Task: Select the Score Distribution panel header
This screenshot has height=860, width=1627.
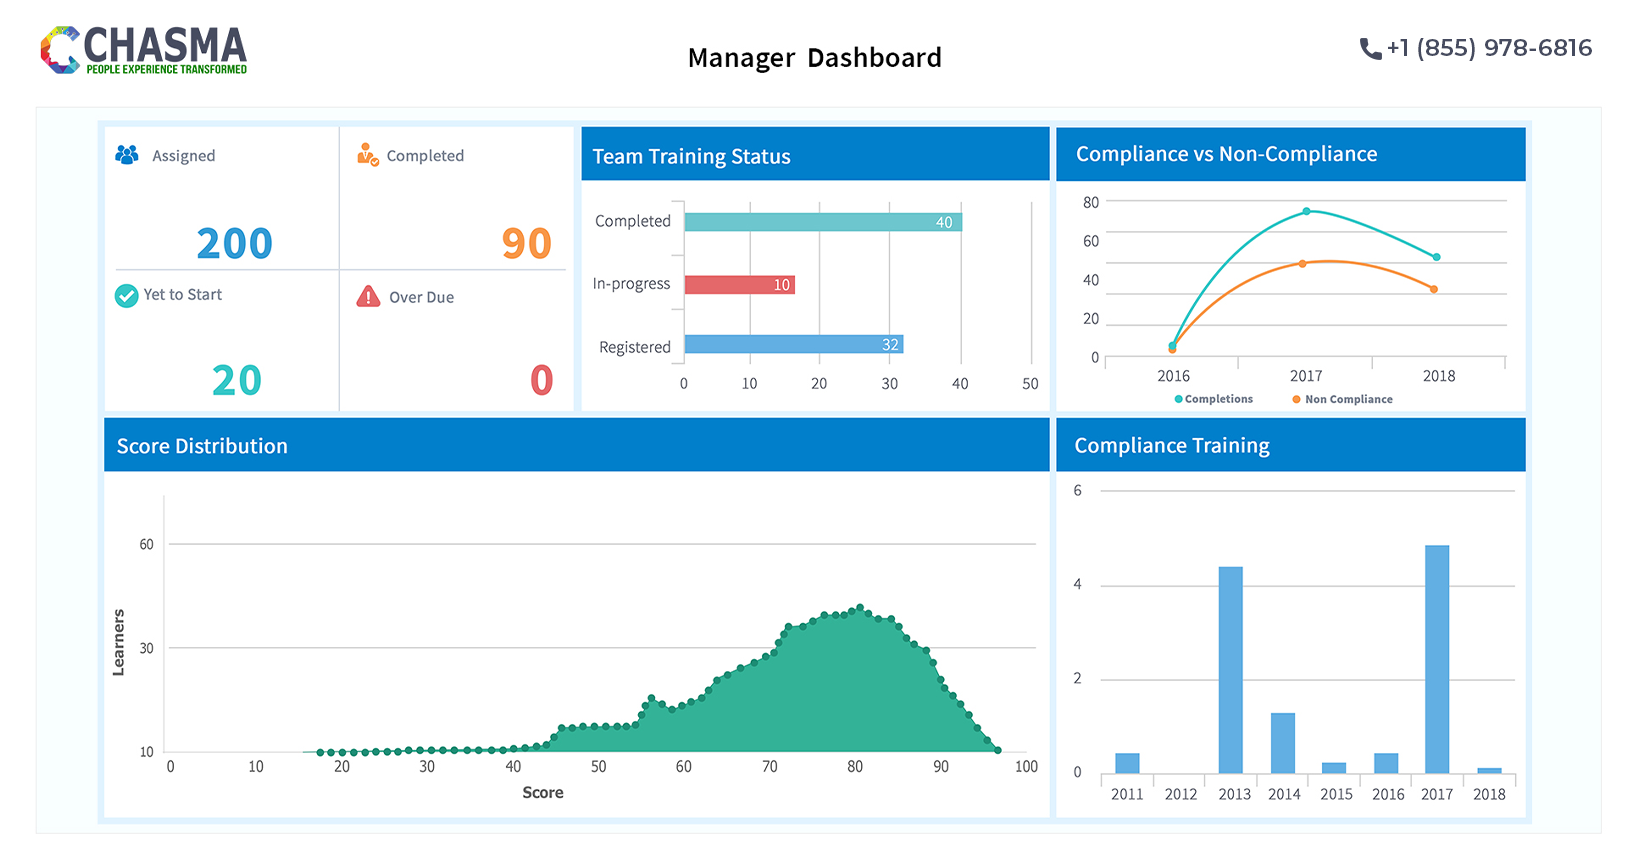Action: (576, 446)
